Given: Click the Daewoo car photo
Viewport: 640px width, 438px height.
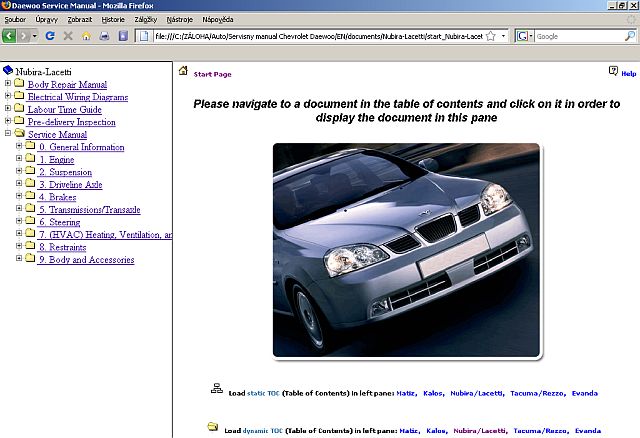Looking at the screenshot, I should pos(406,250).
